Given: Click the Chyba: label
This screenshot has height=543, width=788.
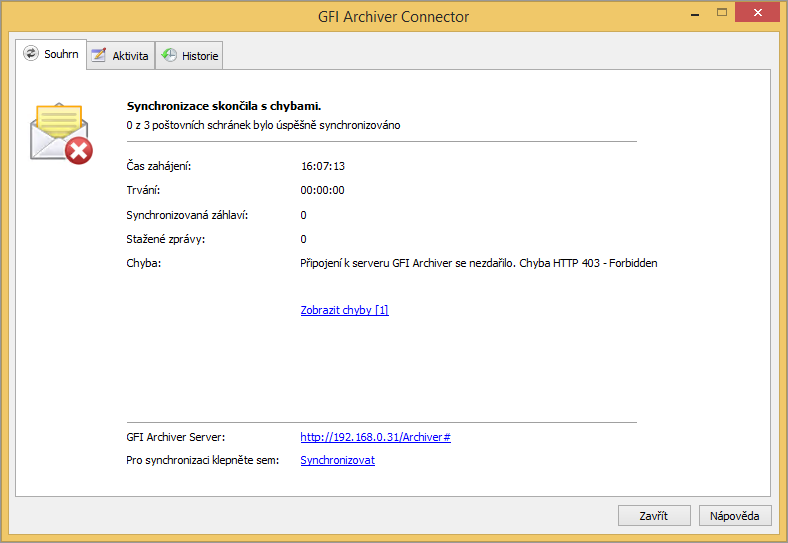Looking at the screenshot, I should (143, 263).
